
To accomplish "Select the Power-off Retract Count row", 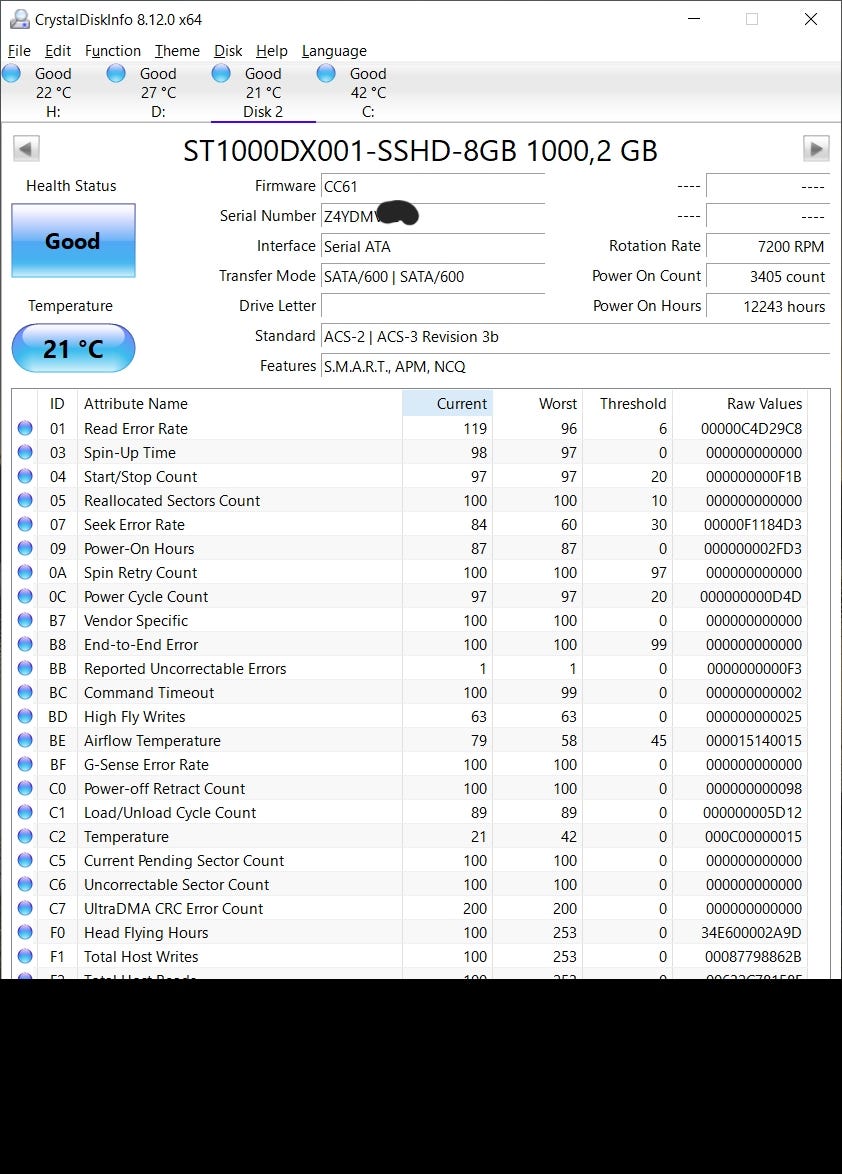I will (411, 788).
